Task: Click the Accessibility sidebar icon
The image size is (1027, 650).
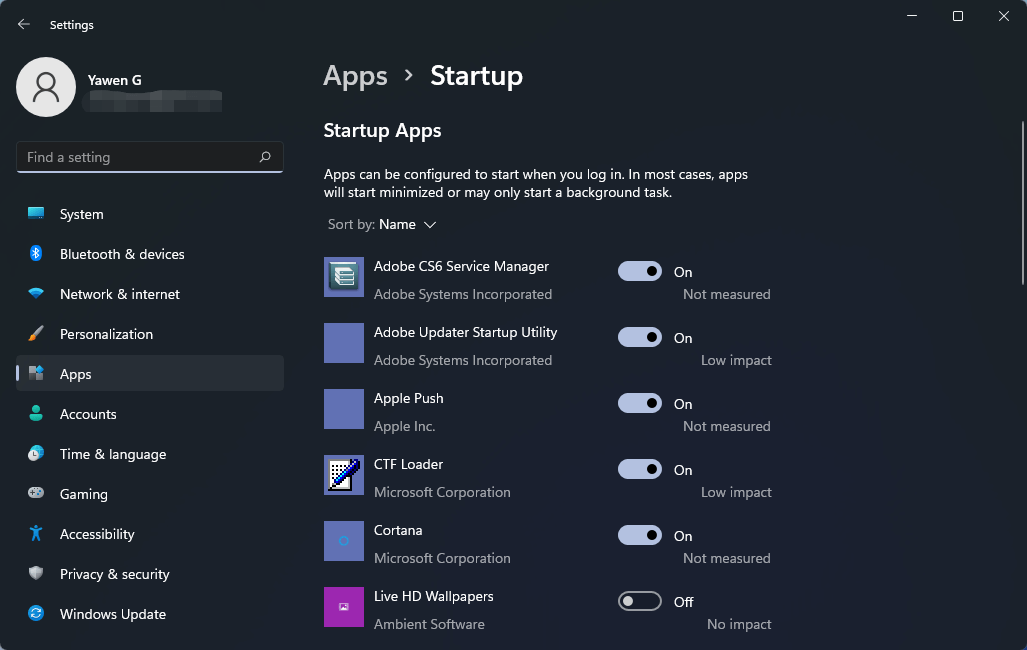Action: coord(36,534)
